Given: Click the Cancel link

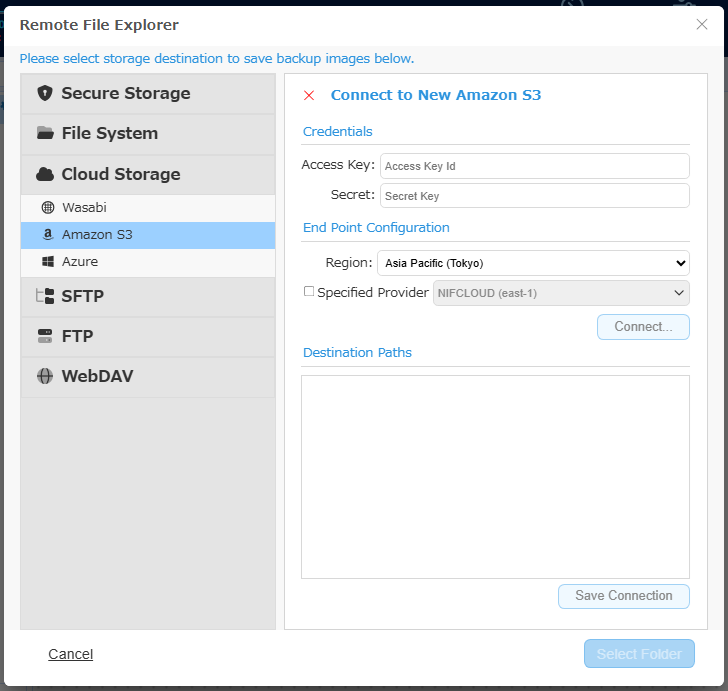Looking at the screenshot, I should point(71,654).
